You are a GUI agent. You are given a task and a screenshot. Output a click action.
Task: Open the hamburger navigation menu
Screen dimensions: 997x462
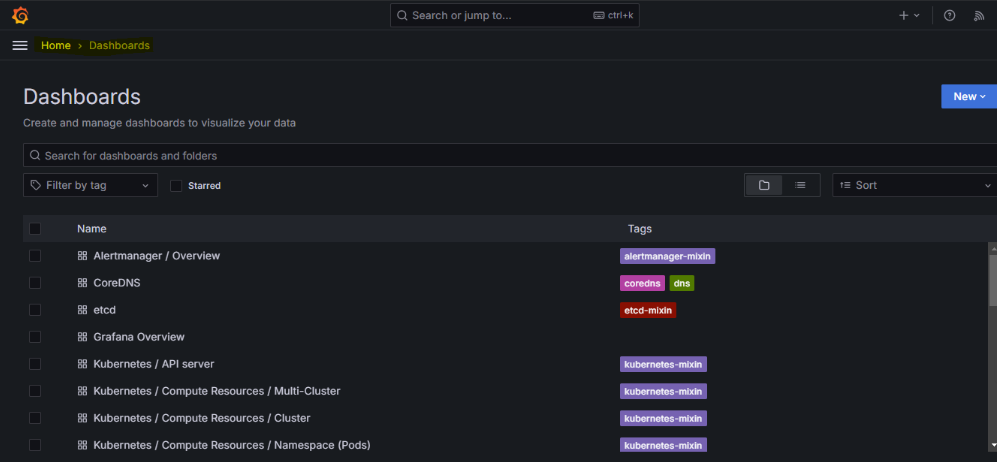pyautogui.click(x=20, y=46)
